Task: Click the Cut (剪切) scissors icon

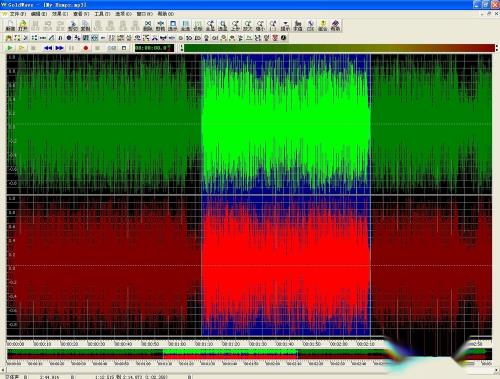Action: tap(73, 26)
